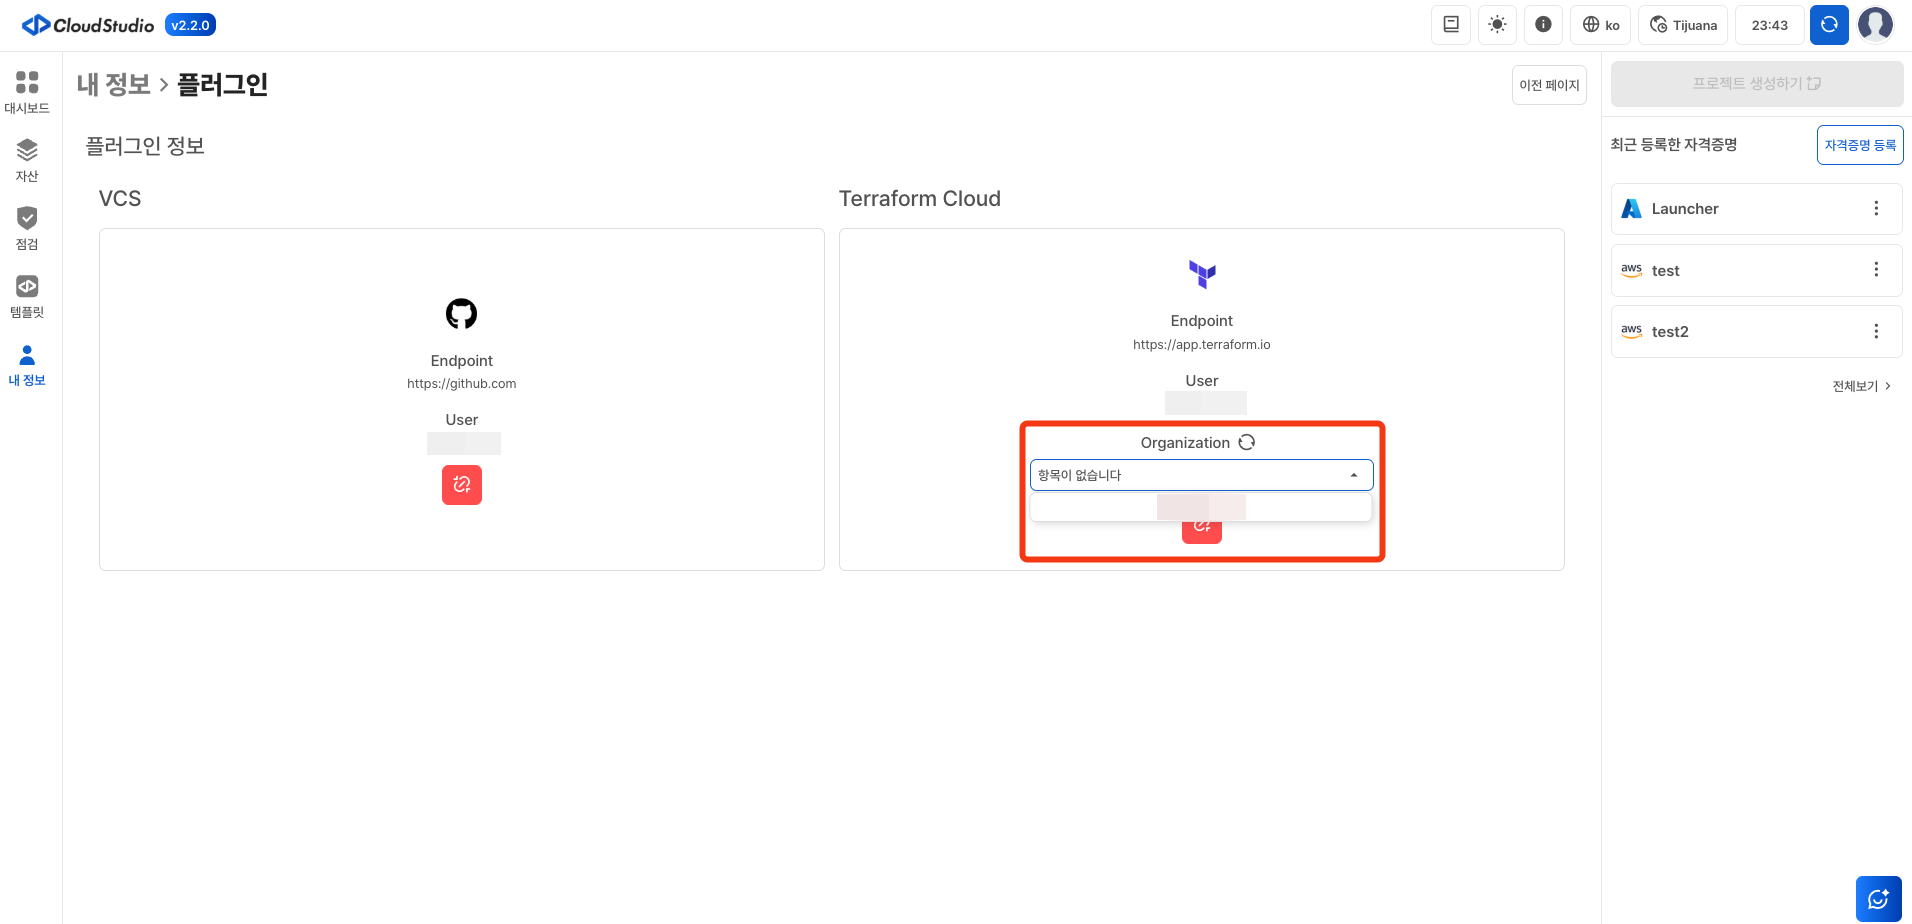The image size is (1912, 924).
Task: Go to 대시보드 in sidebar
Action: point(27,92)
